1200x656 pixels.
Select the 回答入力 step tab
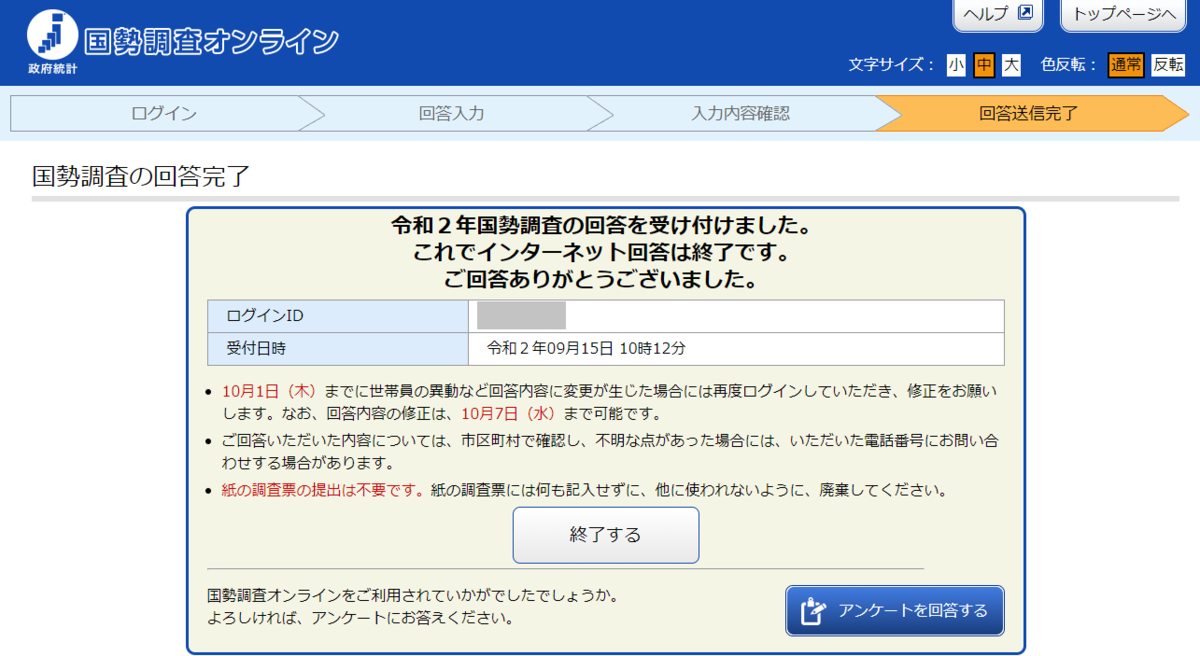tap(451, 113)
